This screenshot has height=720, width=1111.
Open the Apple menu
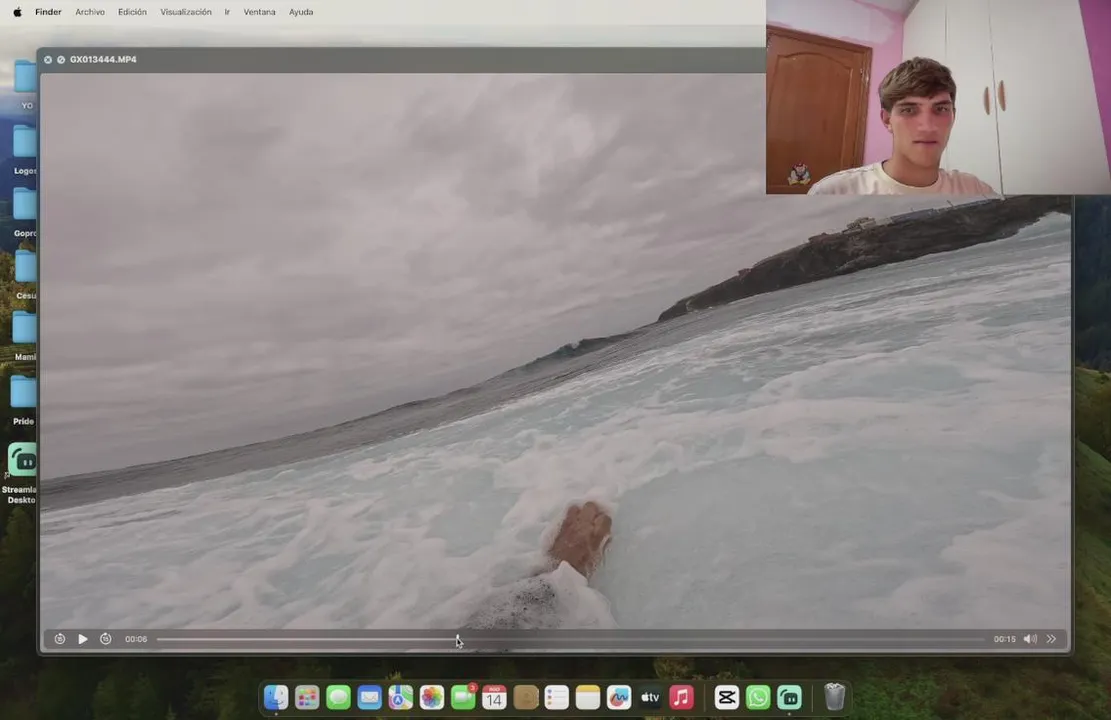pyautogui.click(x=18, y=12)
